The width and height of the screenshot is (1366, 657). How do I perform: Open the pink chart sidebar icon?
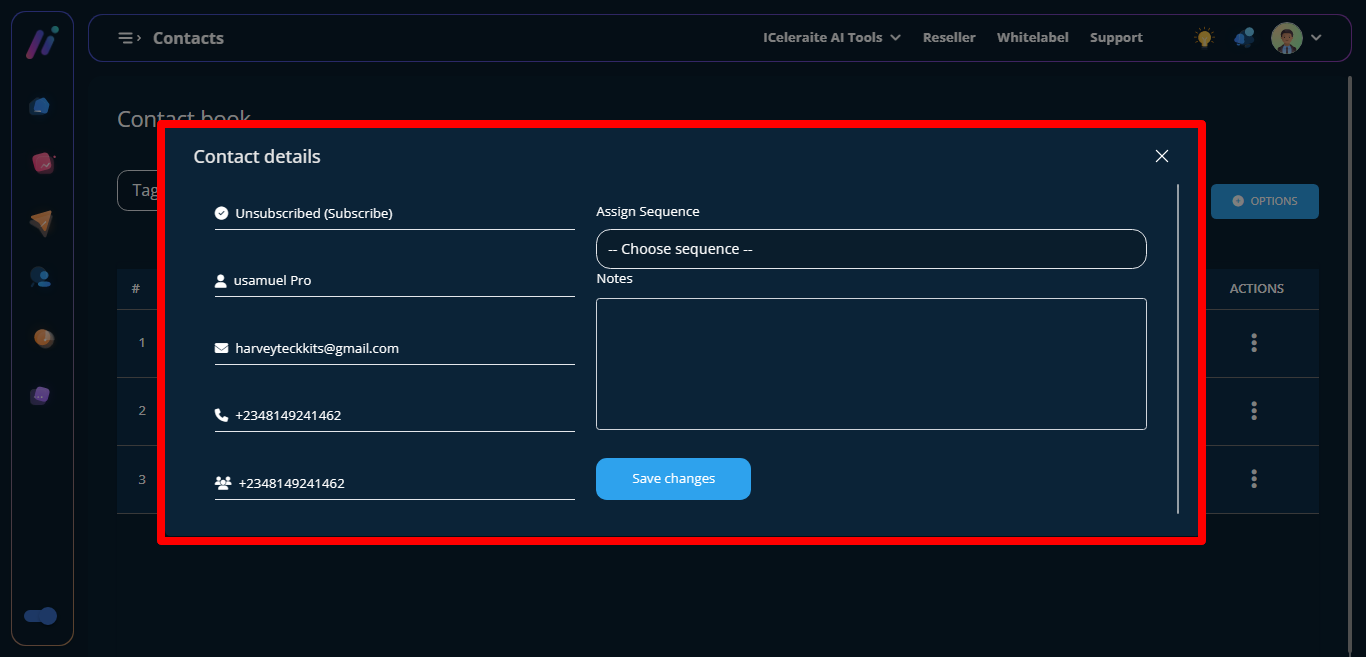coord(42,163)
